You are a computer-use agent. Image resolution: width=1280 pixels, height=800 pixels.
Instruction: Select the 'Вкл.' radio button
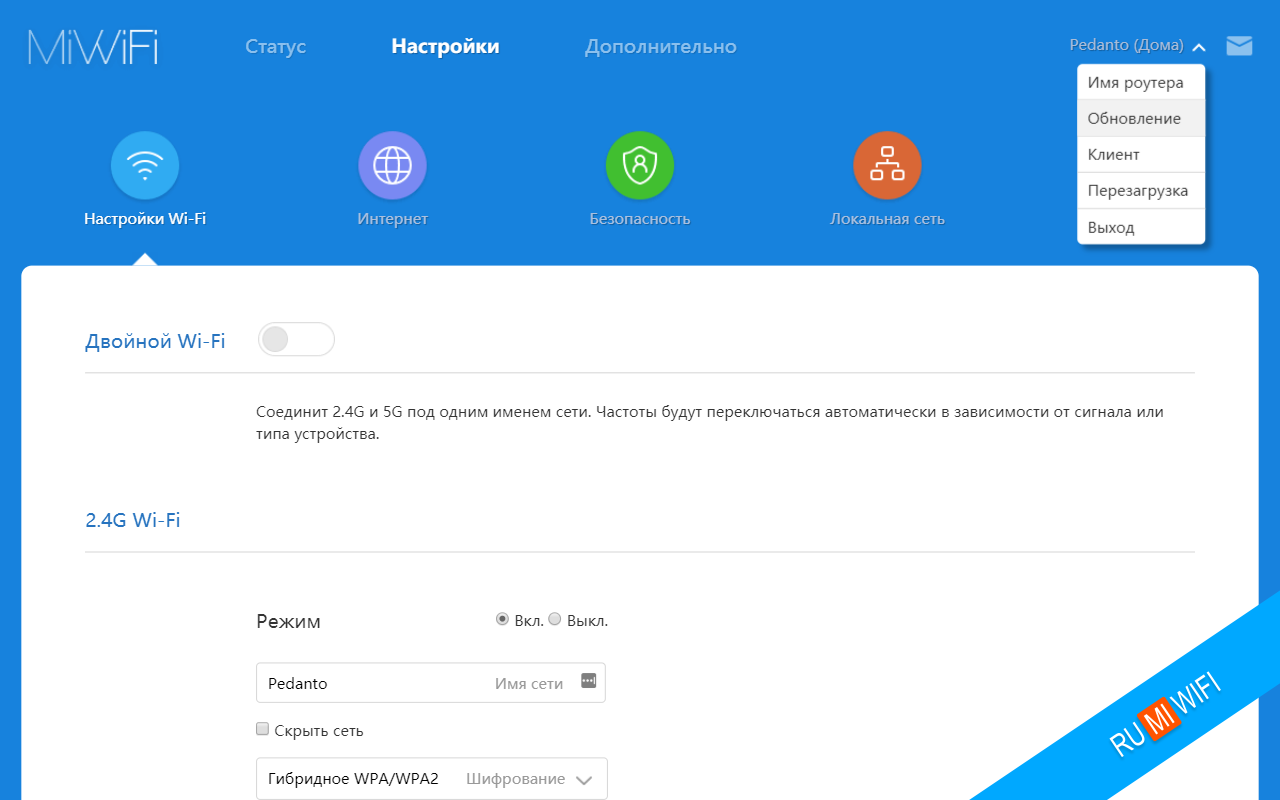502,620
